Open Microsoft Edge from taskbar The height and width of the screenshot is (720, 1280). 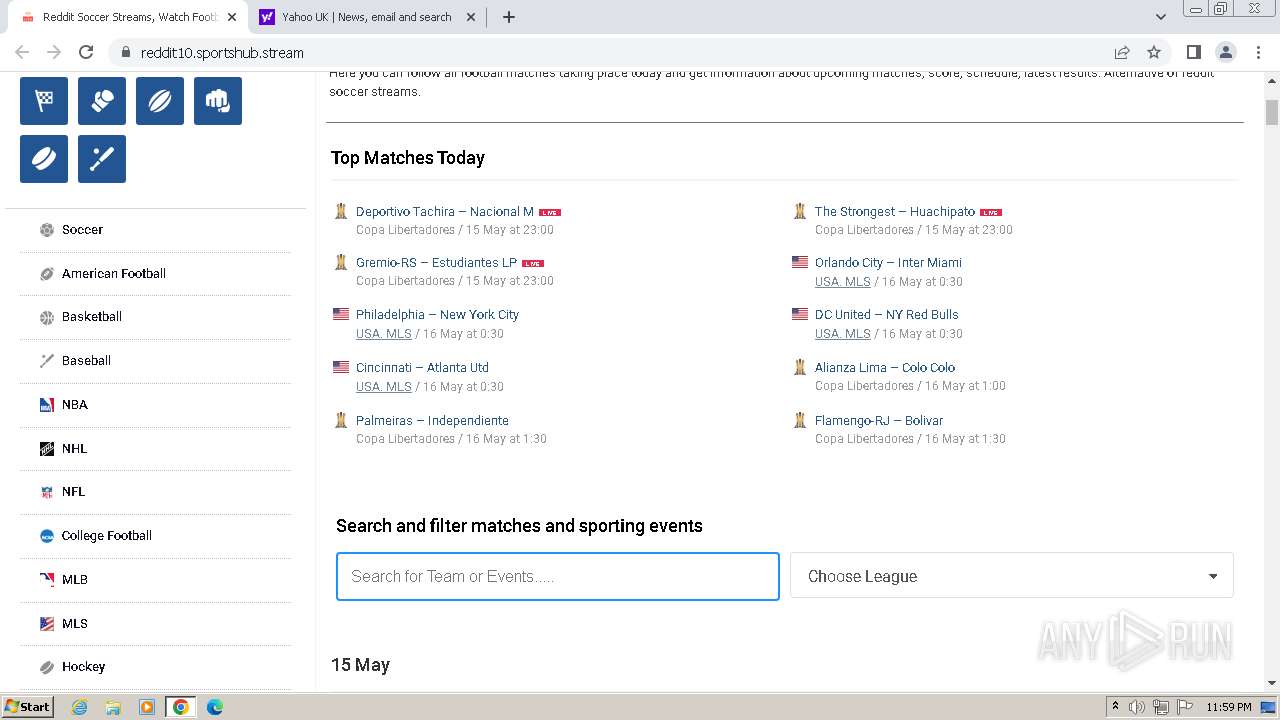(x=215, y=707)
